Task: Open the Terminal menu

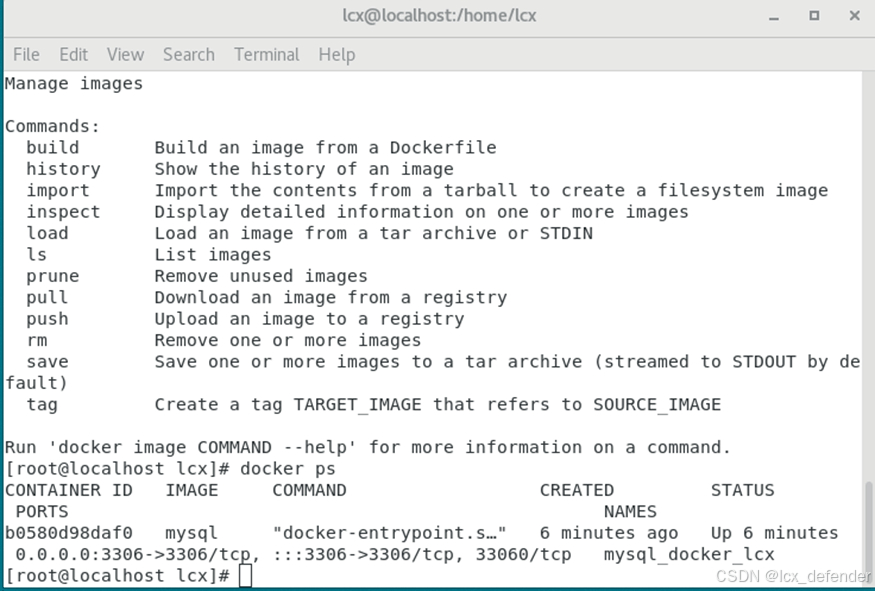Action: coord(267,55)
